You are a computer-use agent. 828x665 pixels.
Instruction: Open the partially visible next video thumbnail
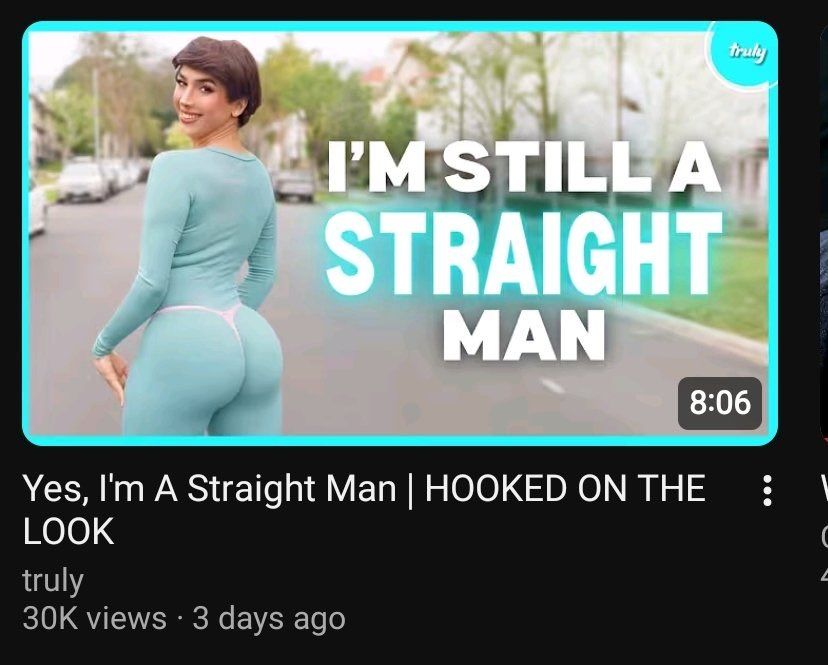(x=824, y=233)
